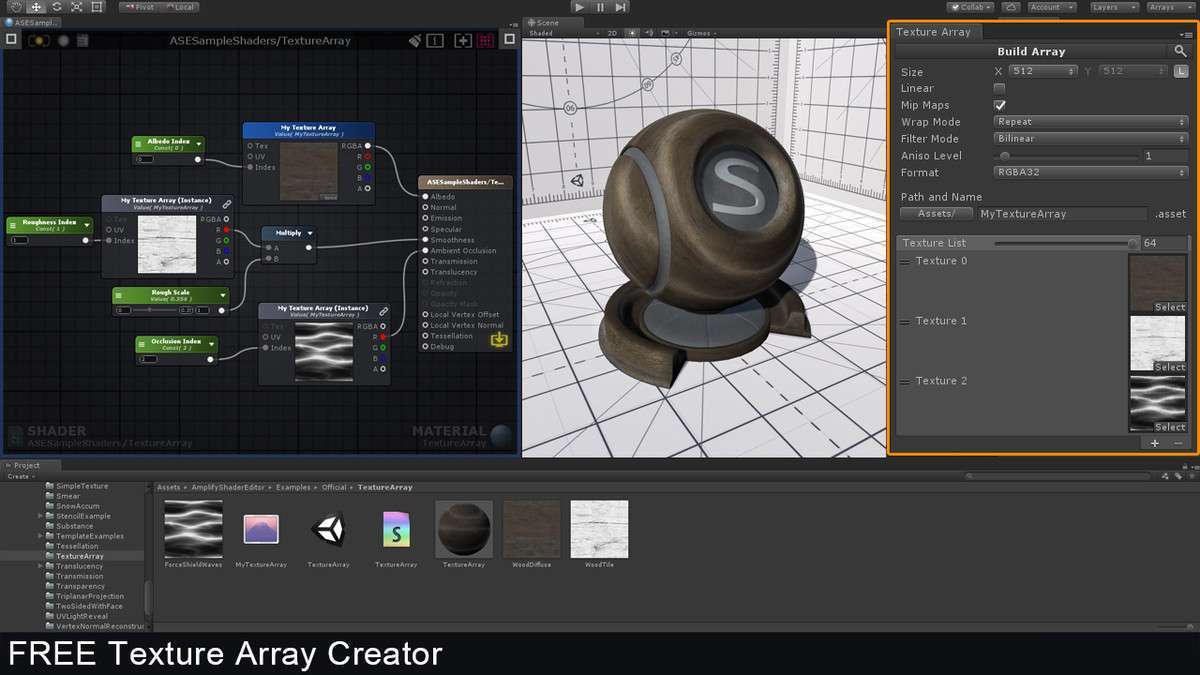This screenshot has height=675, width=1200.
Task: Adjust the Texture List size slider
Action: tap(1066, 243)
